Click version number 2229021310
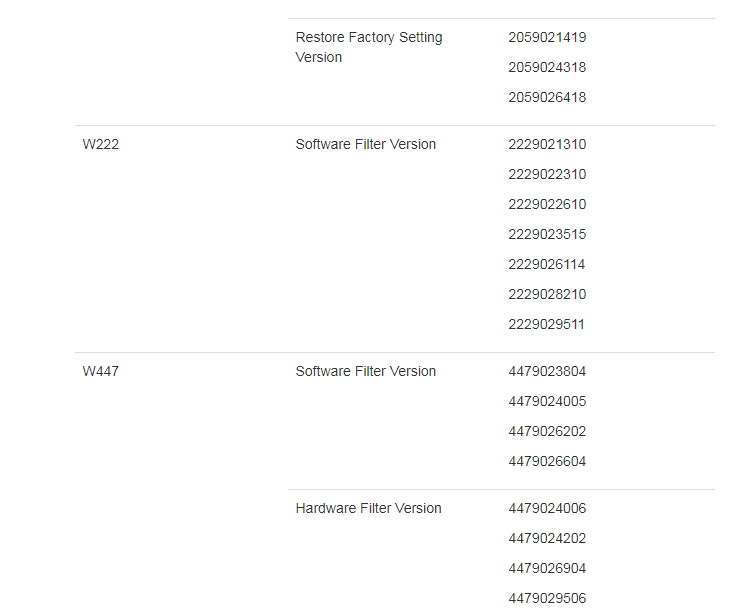This screenshot has width=737, height=613. (547, 144)
